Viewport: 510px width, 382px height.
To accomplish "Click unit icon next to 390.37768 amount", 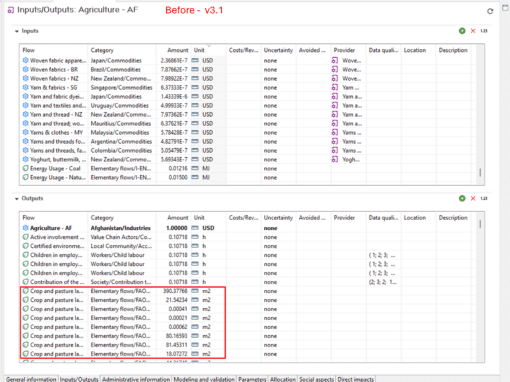I will [x=195, y=291].
